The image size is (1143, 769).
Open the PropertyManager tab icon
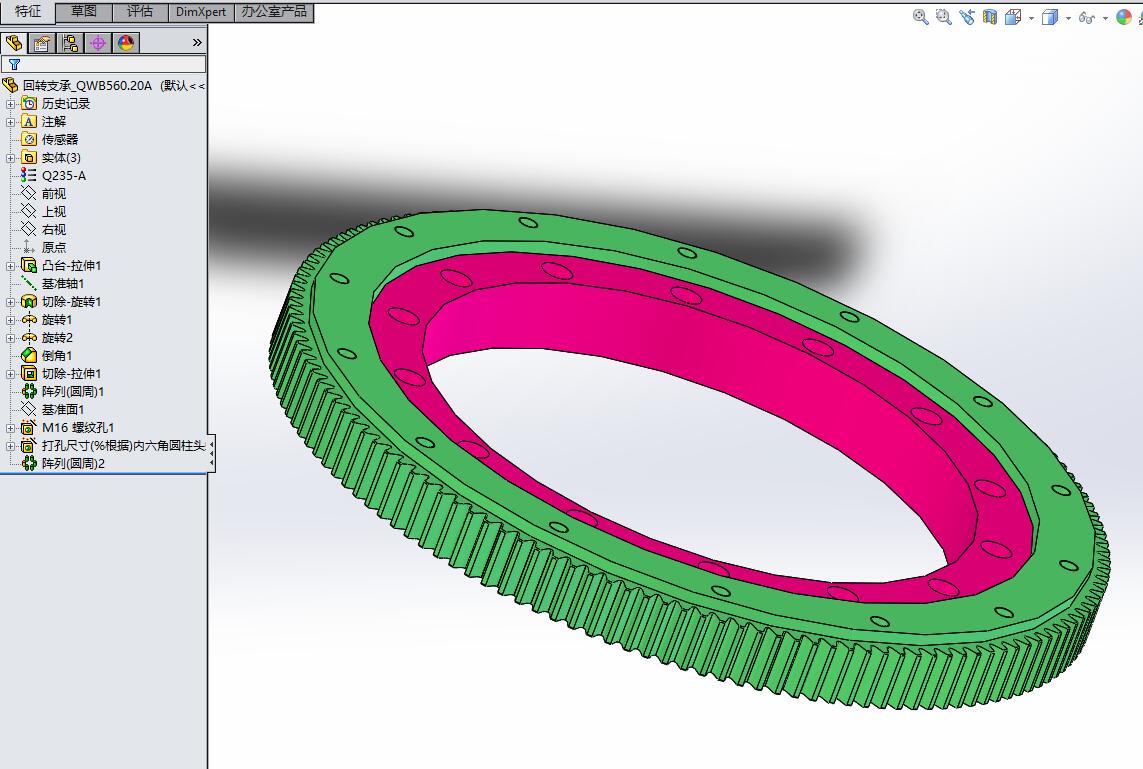(42, 43)
